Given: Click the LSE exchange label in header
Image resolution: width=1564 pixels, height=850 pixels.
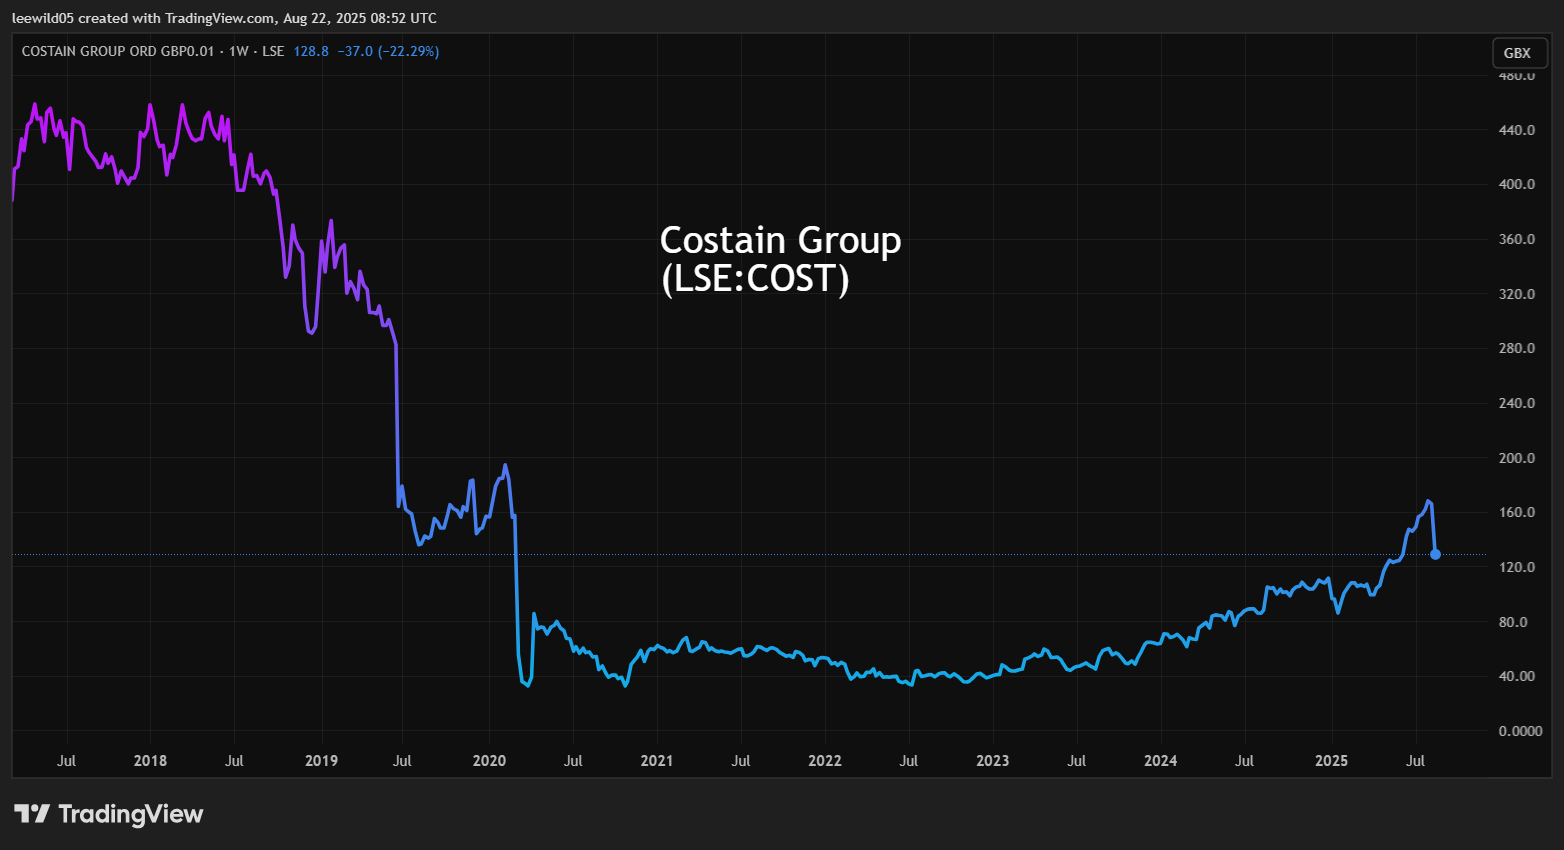Looking at the screenshot, I should 273,51.
